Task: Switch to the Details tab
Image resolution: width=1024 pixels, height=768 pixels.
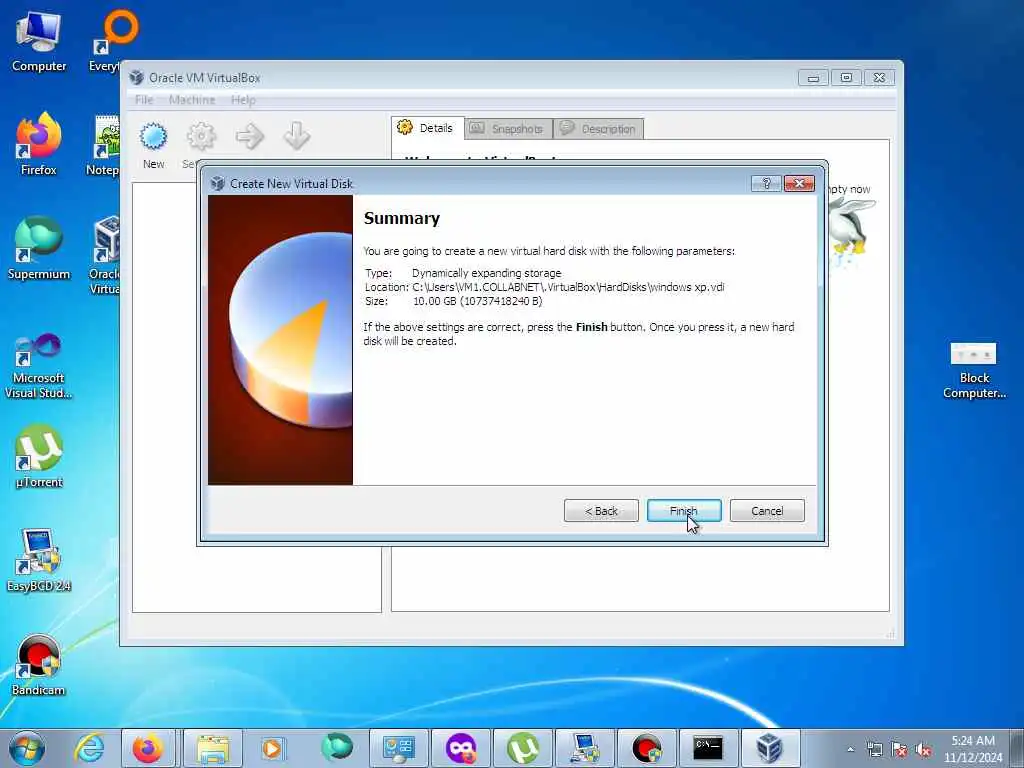Action: (428, 128)
